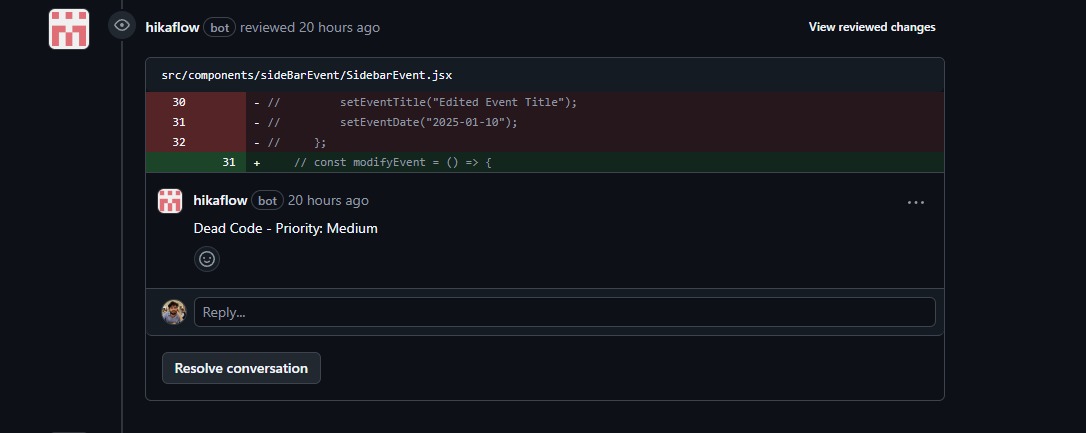Click the user avatar beside the reply box
1086x433 pixels.
174,312
